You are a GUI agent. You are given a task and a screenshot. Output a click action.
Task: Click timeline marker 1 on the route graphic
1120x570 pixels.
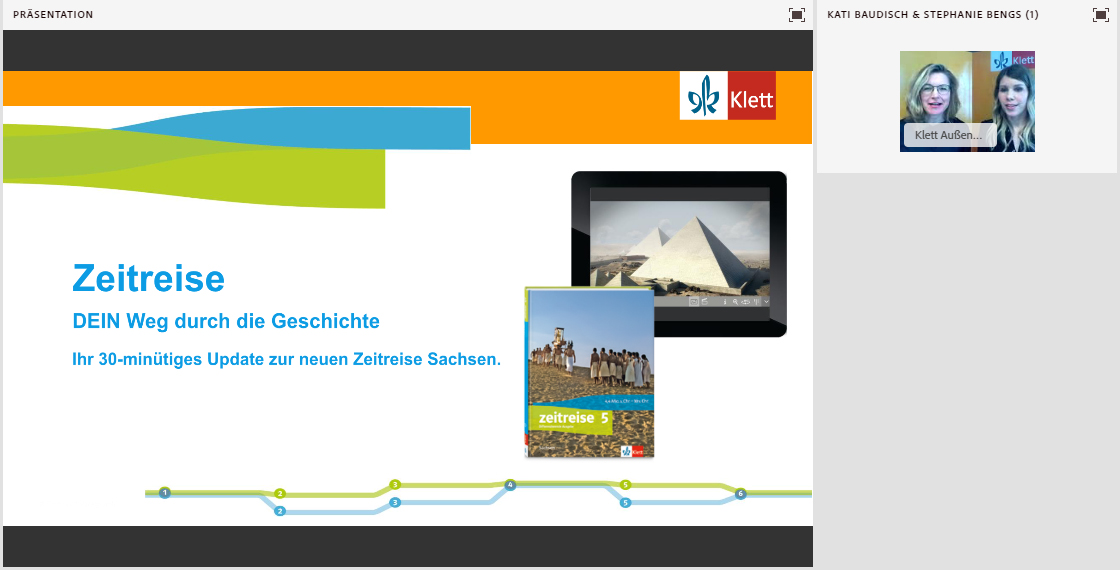[165, 493]
